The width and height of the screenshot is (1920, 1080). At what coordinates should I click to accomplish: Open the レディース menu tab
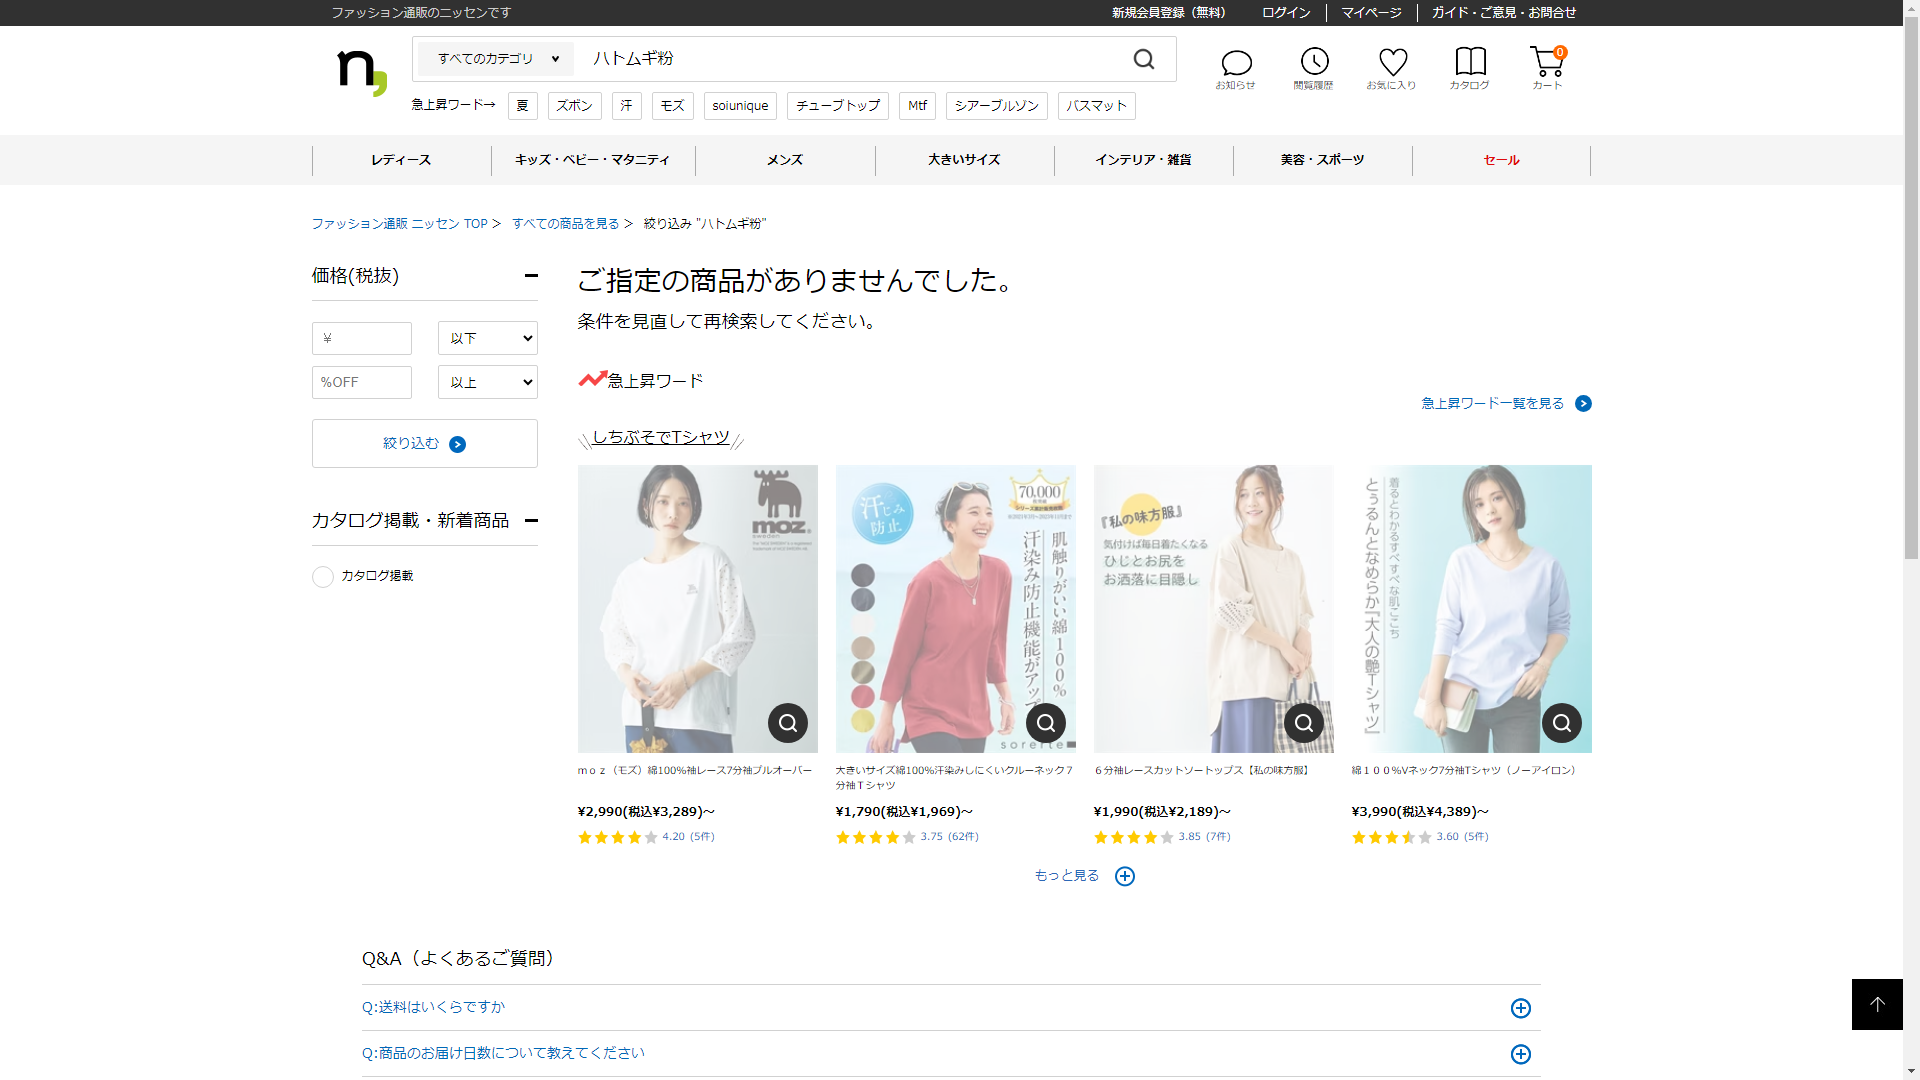click(x=401, y=160)
